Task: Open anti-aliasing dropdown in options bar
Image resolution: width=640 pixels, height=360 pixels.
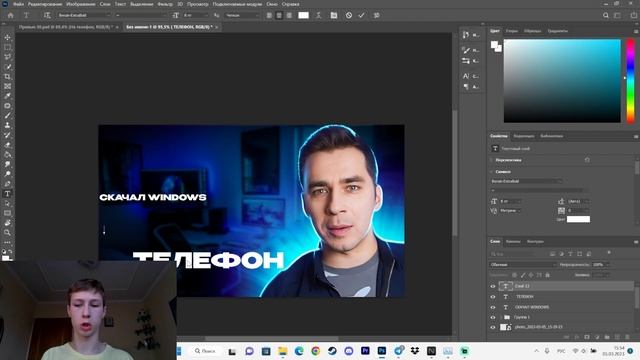Action: (x=242, y=15)
